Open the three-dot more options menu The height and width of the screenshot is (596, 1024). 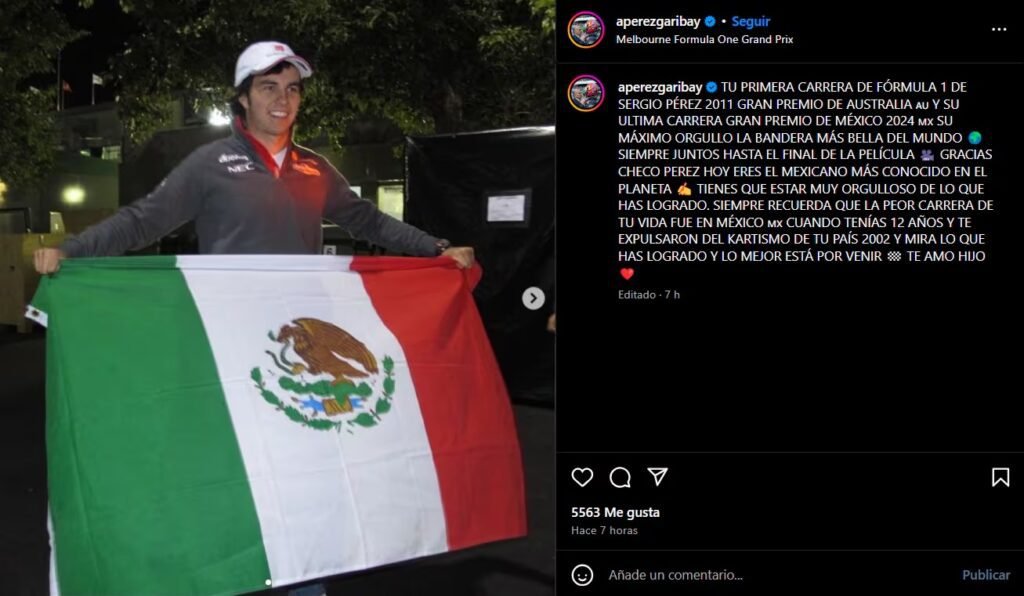coord(999,29)
